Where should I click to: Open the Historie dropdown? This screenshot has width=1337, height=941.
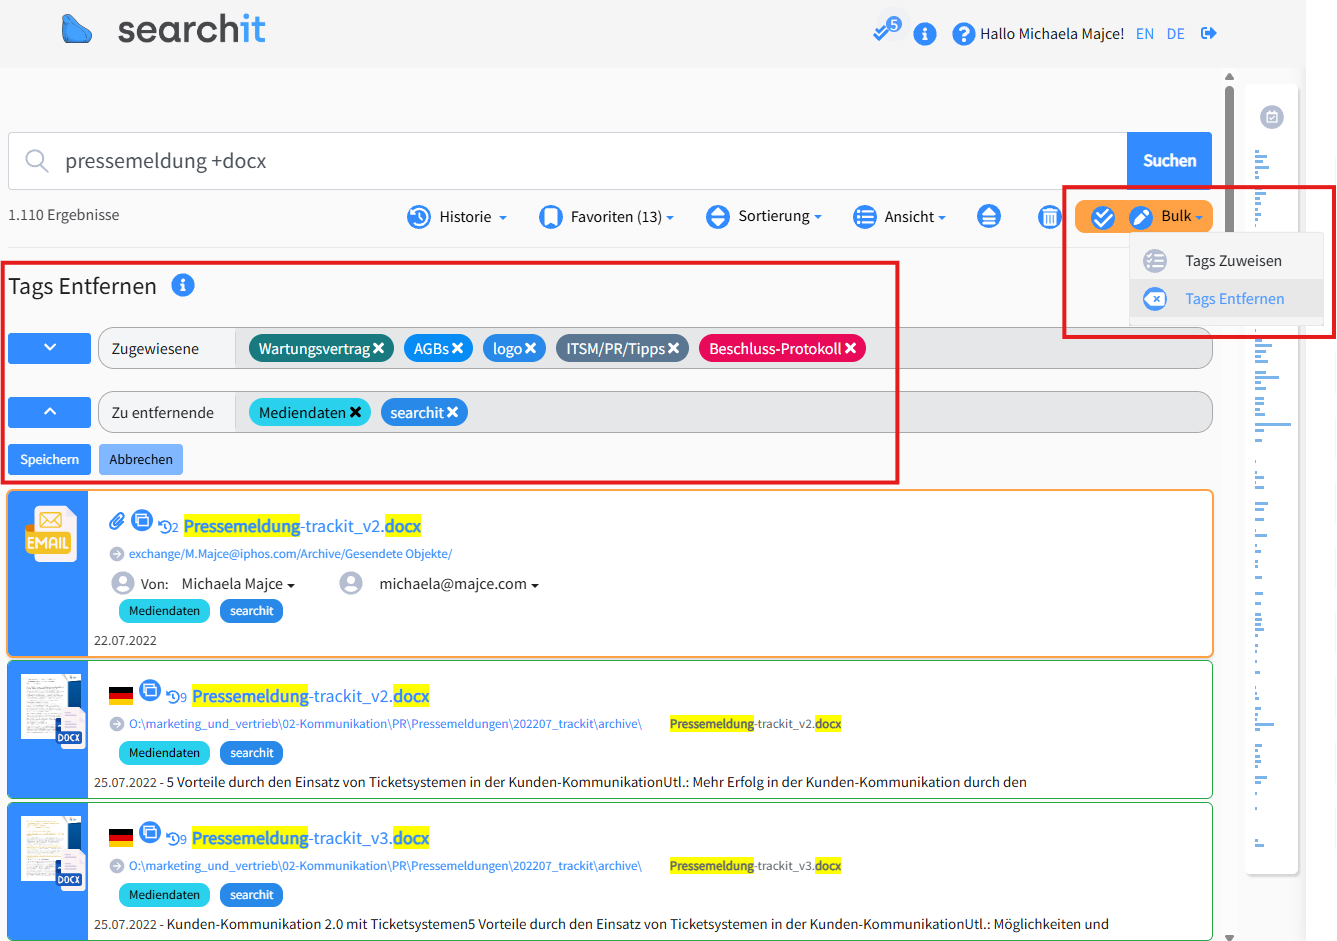[x=458, y=217]
